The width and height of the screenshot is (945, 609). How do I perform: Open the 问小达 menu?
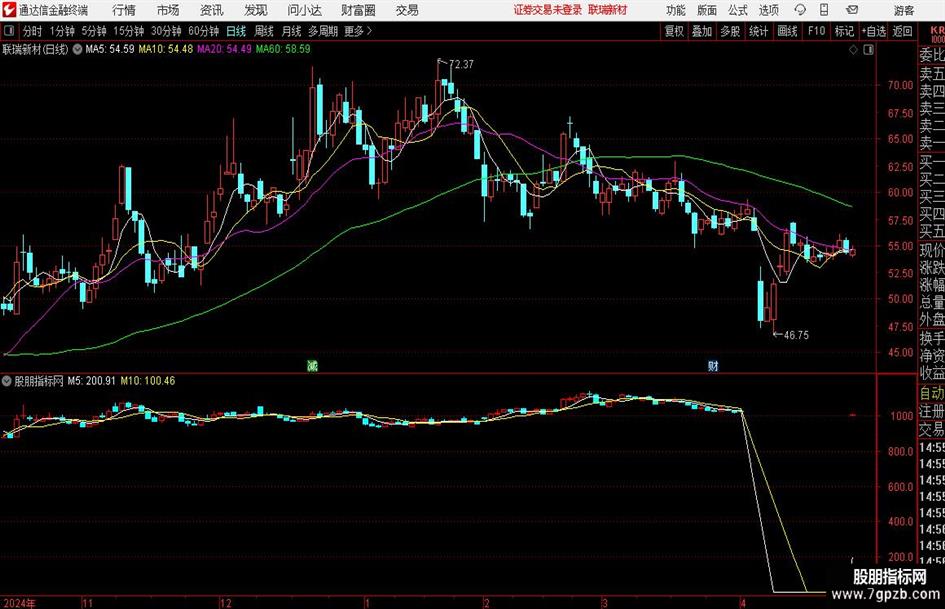(x=304, y=10)
